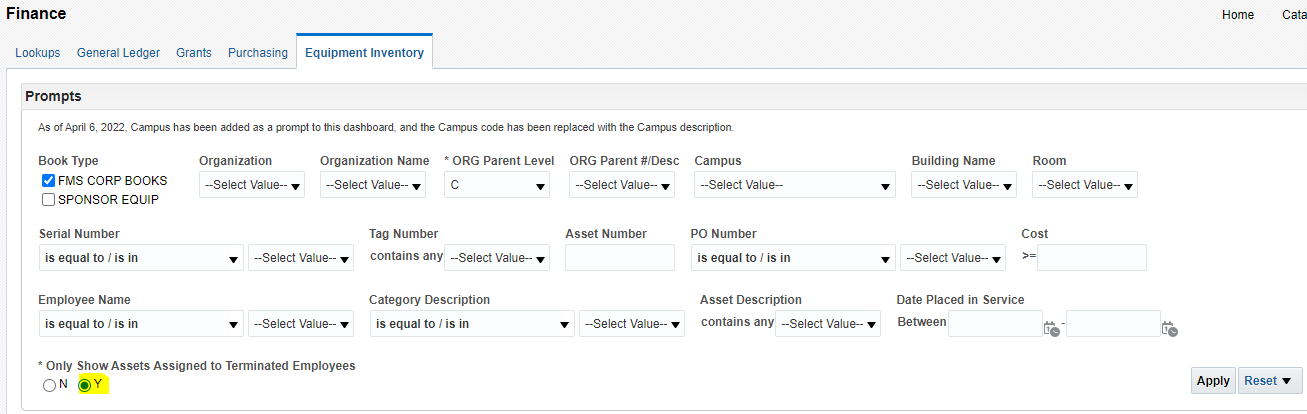The height and width of the screenshot is (414, 1307).
Task: Click the Cost input field
Action: pyautogui.click(x=1091, y=258)
